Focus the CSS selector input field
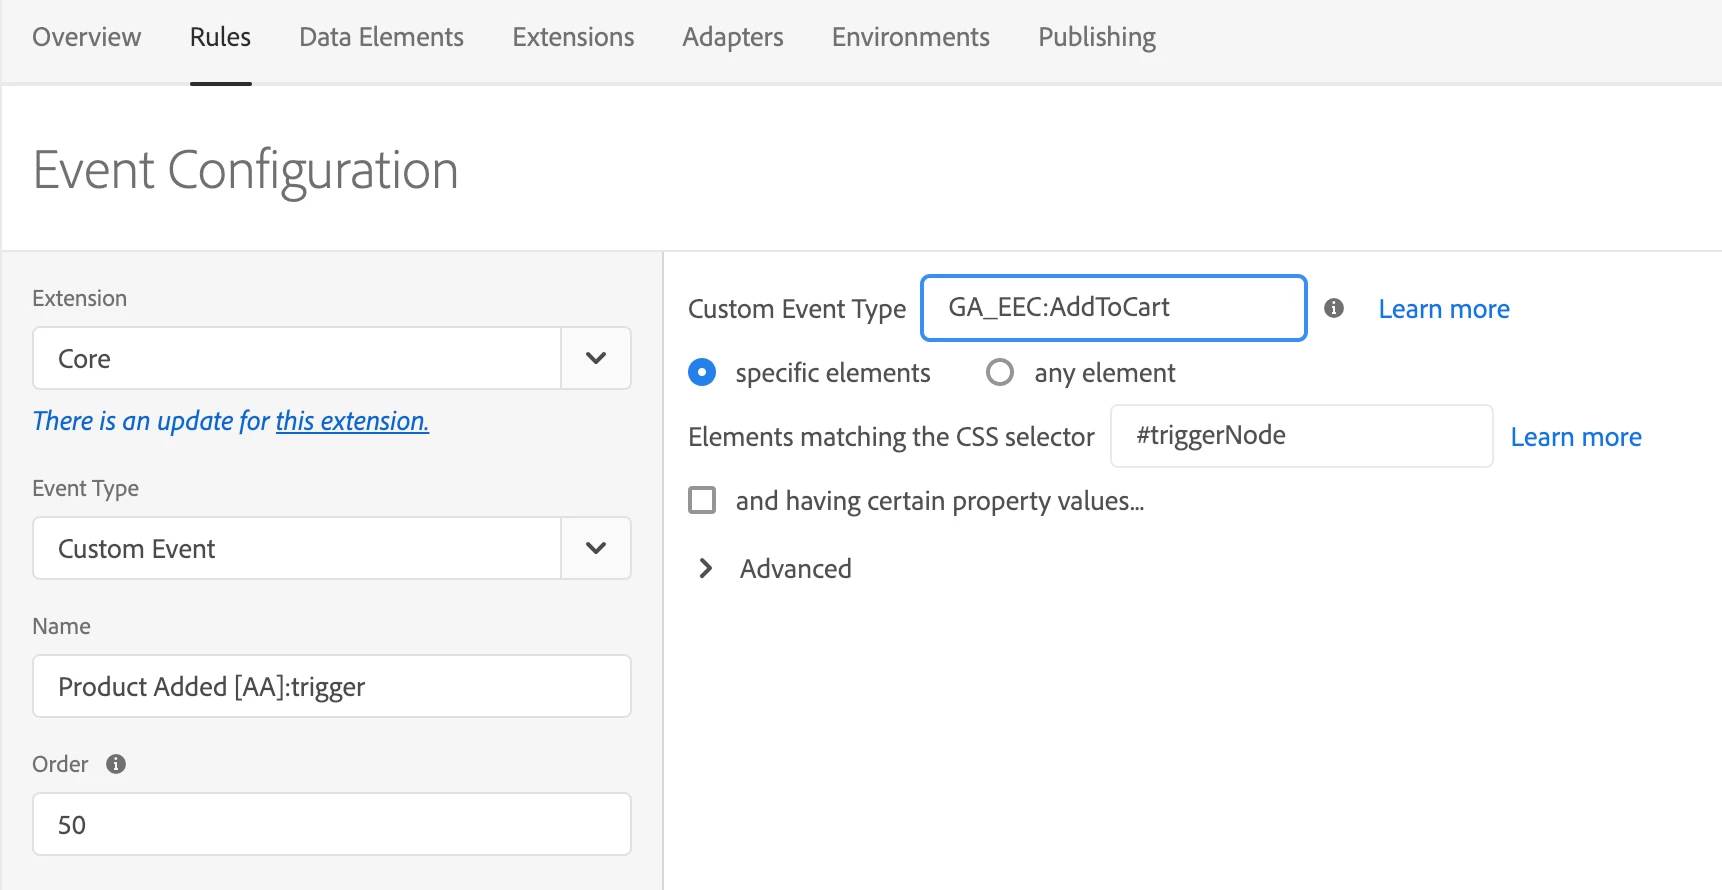 (x=1301, y=436)
